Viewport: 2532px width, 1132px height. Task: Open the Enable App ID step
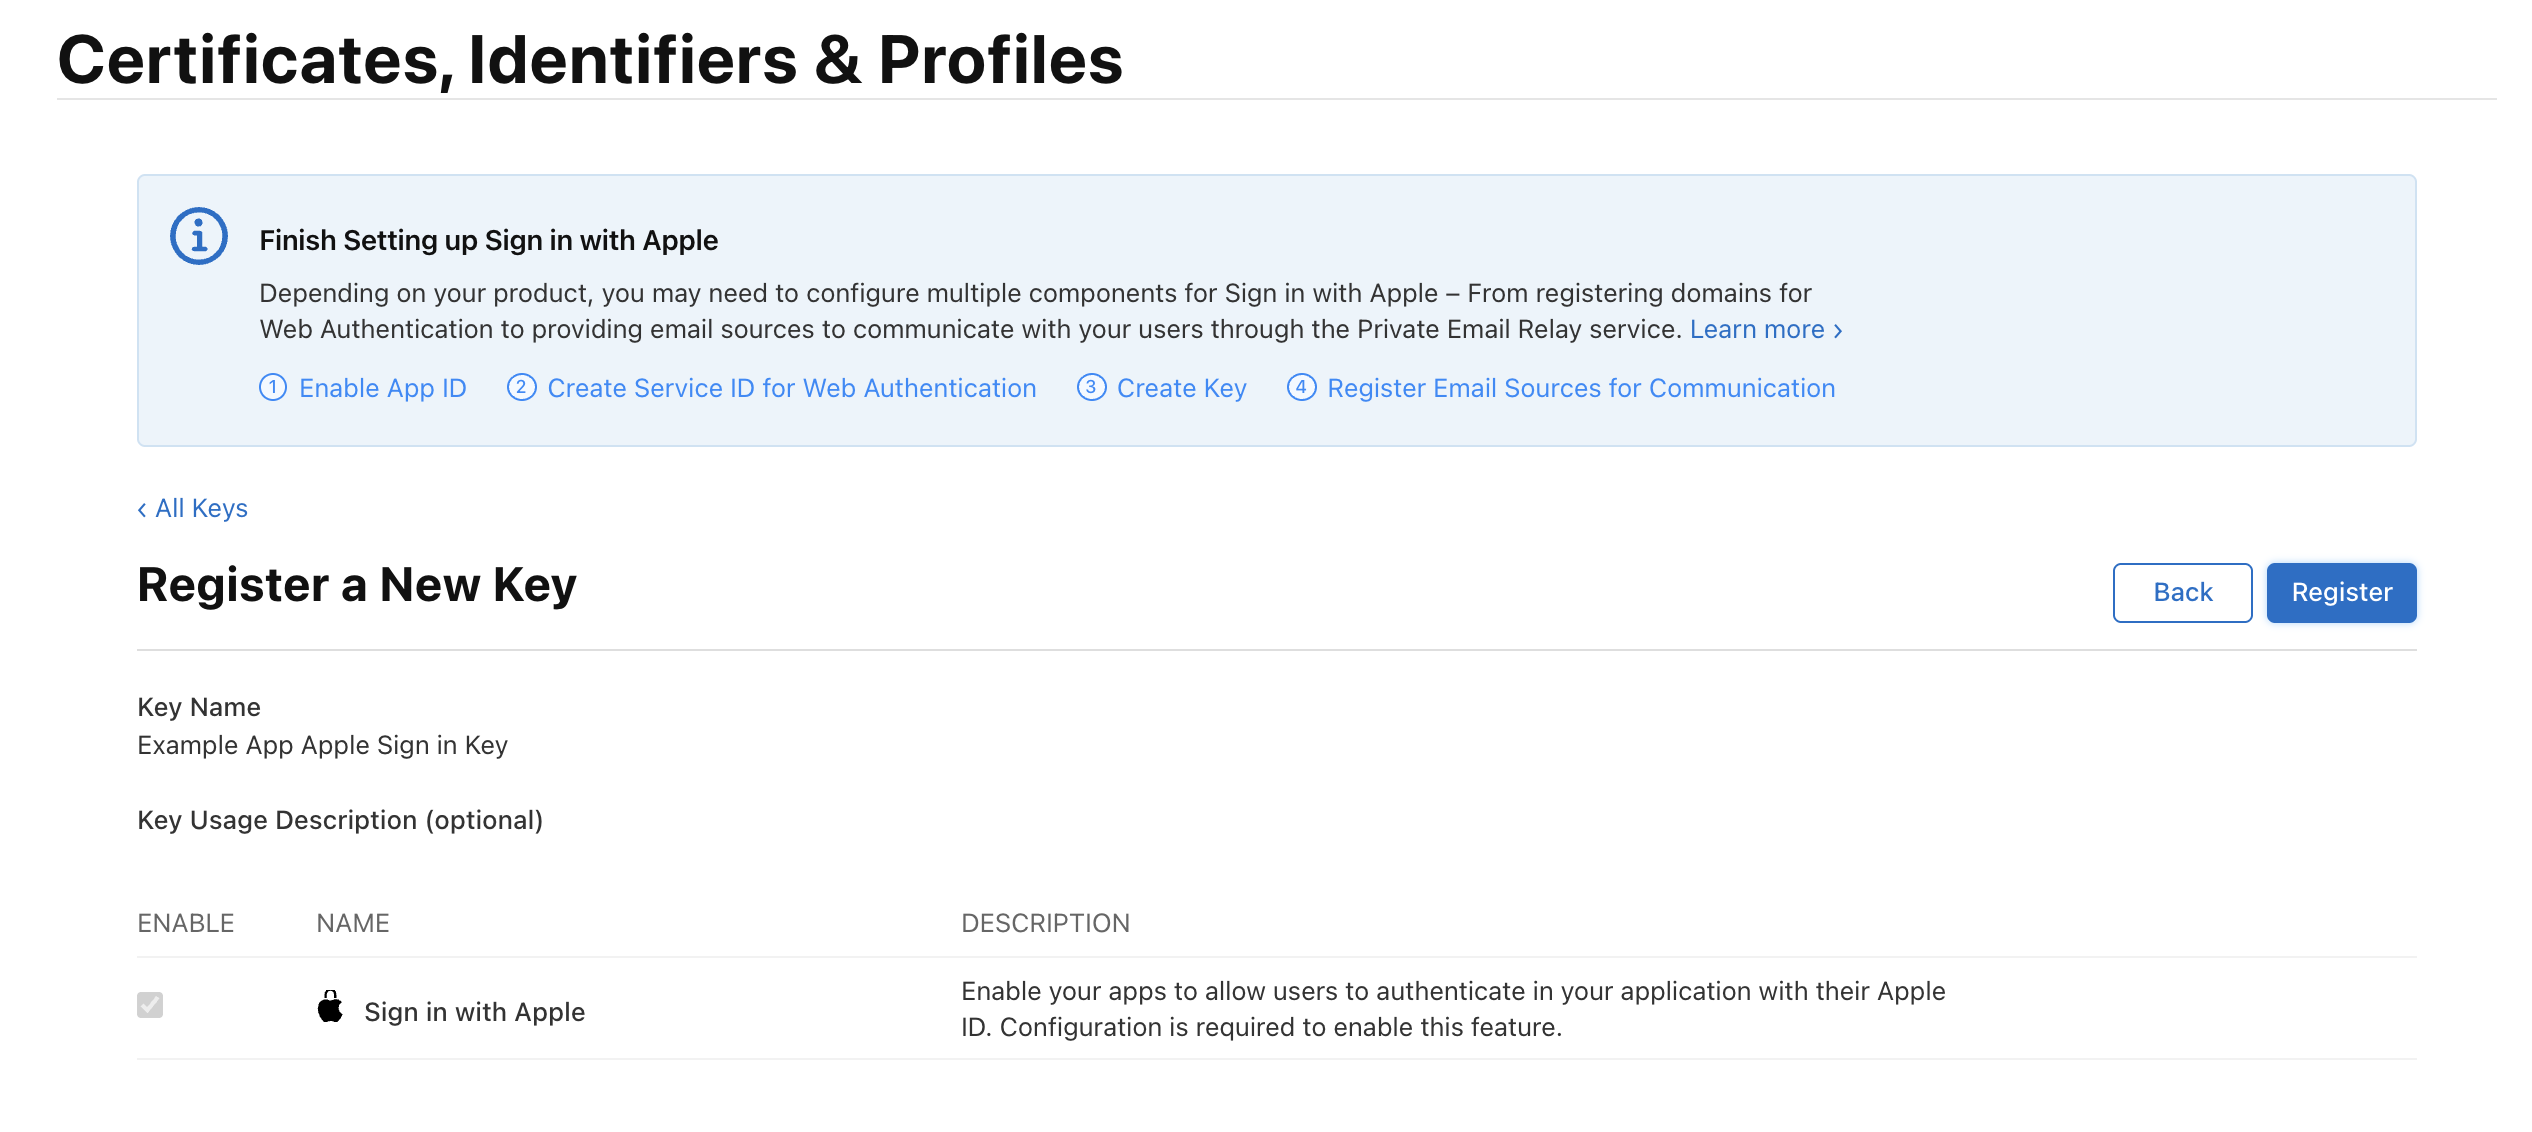tap(382, 388)
